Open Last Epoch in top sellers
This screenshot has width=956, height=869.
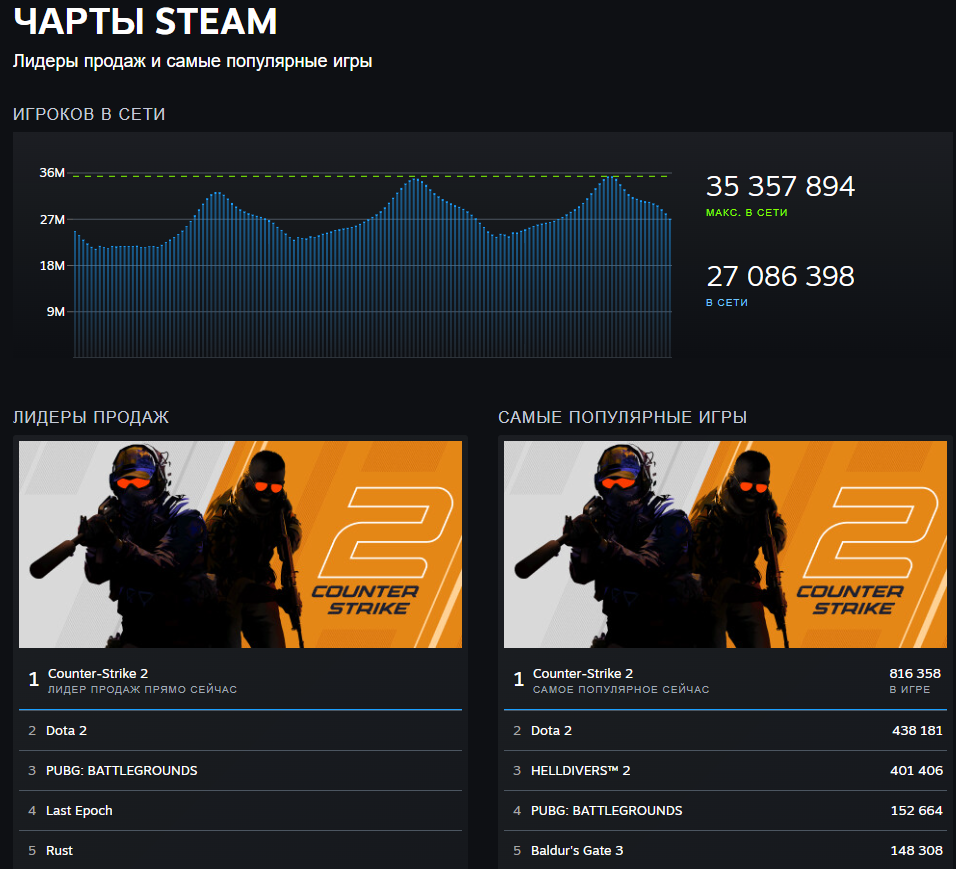pyautogui.click(x=240, y=810)
